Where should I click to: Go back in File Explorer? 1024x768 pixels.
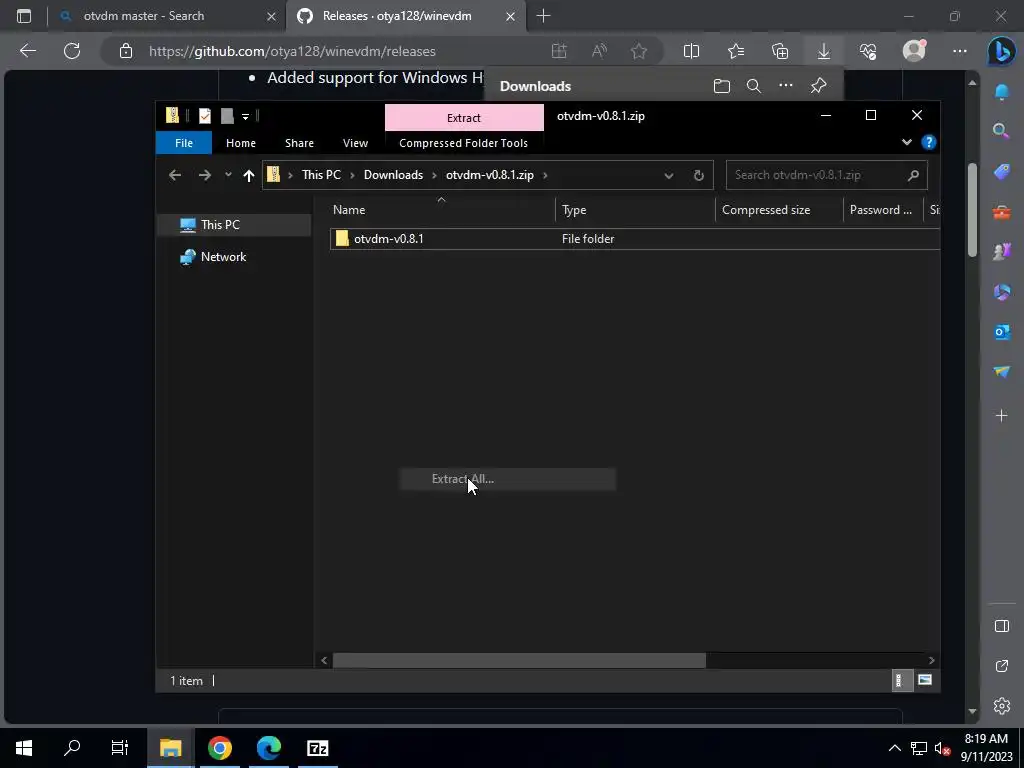(x=174, y=175)
